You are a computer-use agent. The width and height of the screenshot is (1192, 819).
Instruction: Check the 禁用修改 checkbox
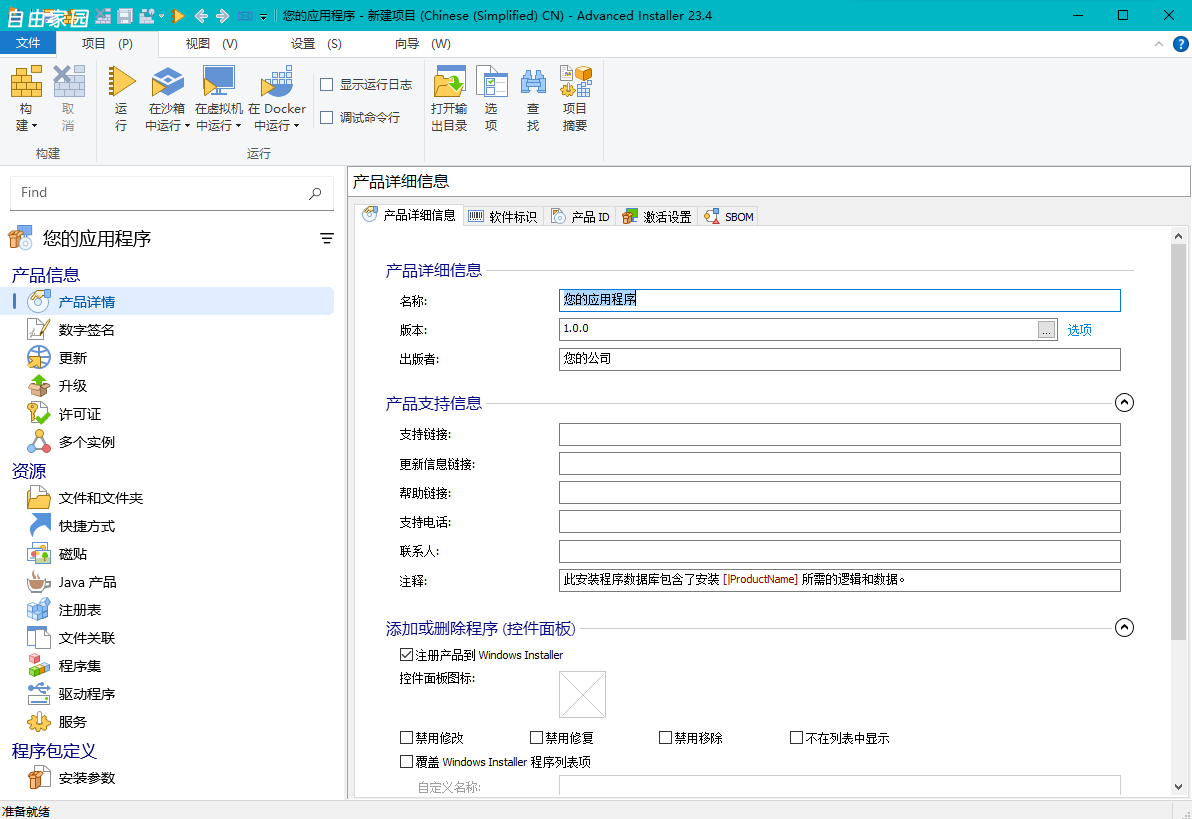(x=407, y=737)
